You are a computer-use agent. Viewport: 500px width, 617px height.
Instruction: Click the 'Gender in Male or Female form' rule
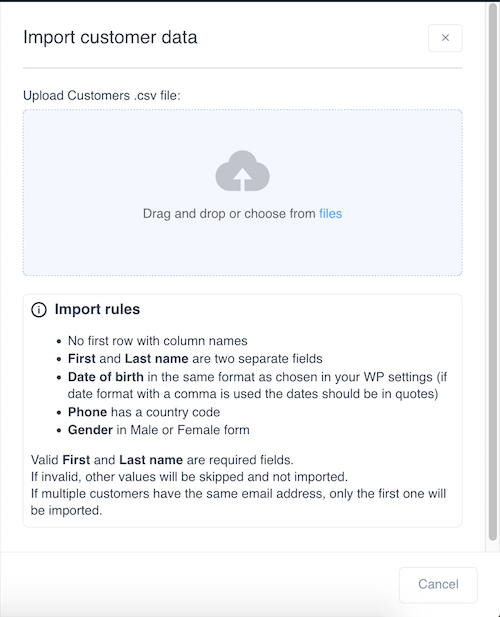(x=159, y=430)
